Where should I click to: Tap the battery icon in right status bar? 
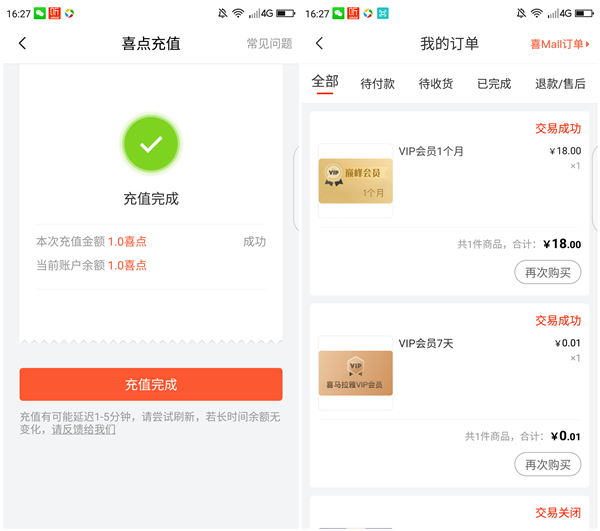583,14
